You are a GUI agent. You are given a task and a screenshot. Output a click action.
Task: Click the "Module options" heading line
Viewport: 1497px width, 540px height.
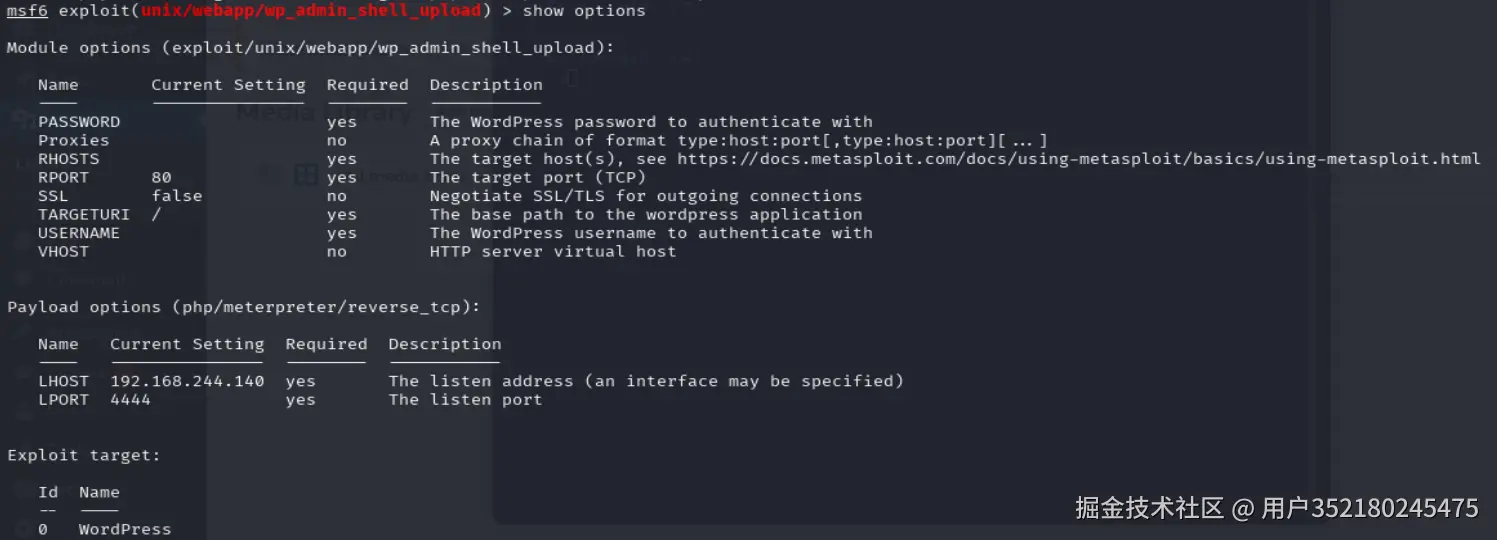311,48
